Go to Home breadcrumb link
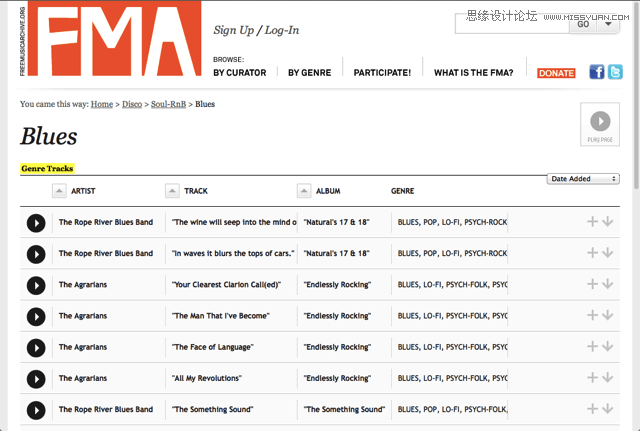The width and height of the screenshot is (640, 431). point(102,104)
